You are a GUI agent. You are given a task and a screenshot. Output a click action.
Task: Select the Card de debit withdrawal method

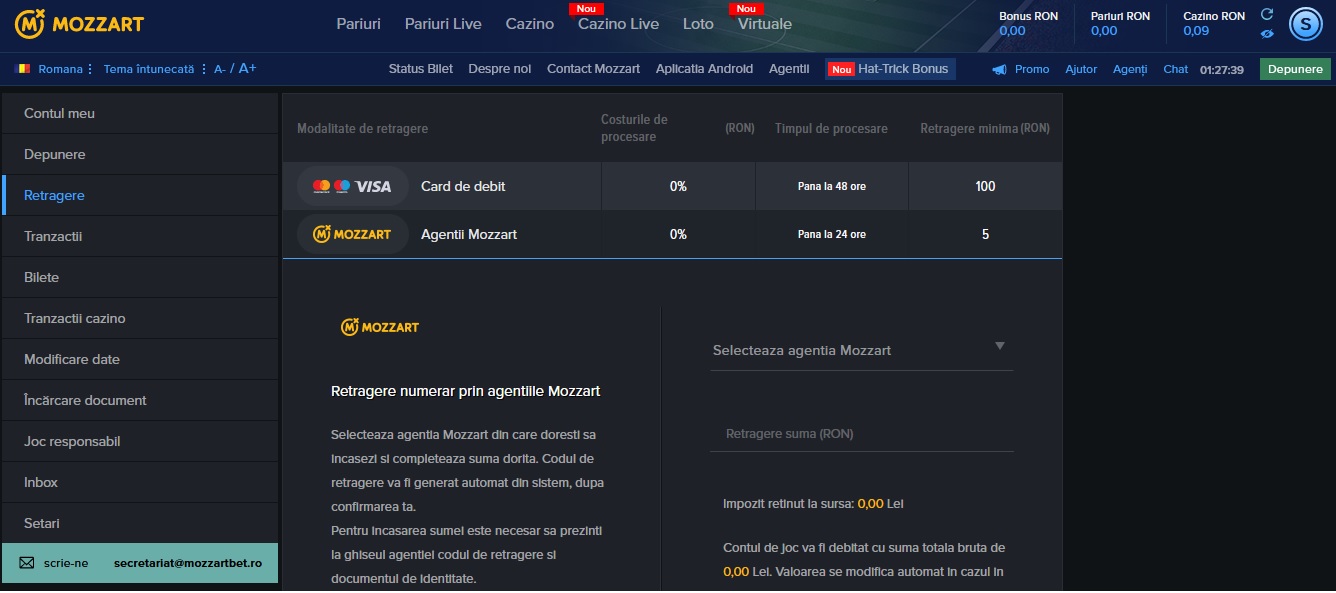(672, 186)
